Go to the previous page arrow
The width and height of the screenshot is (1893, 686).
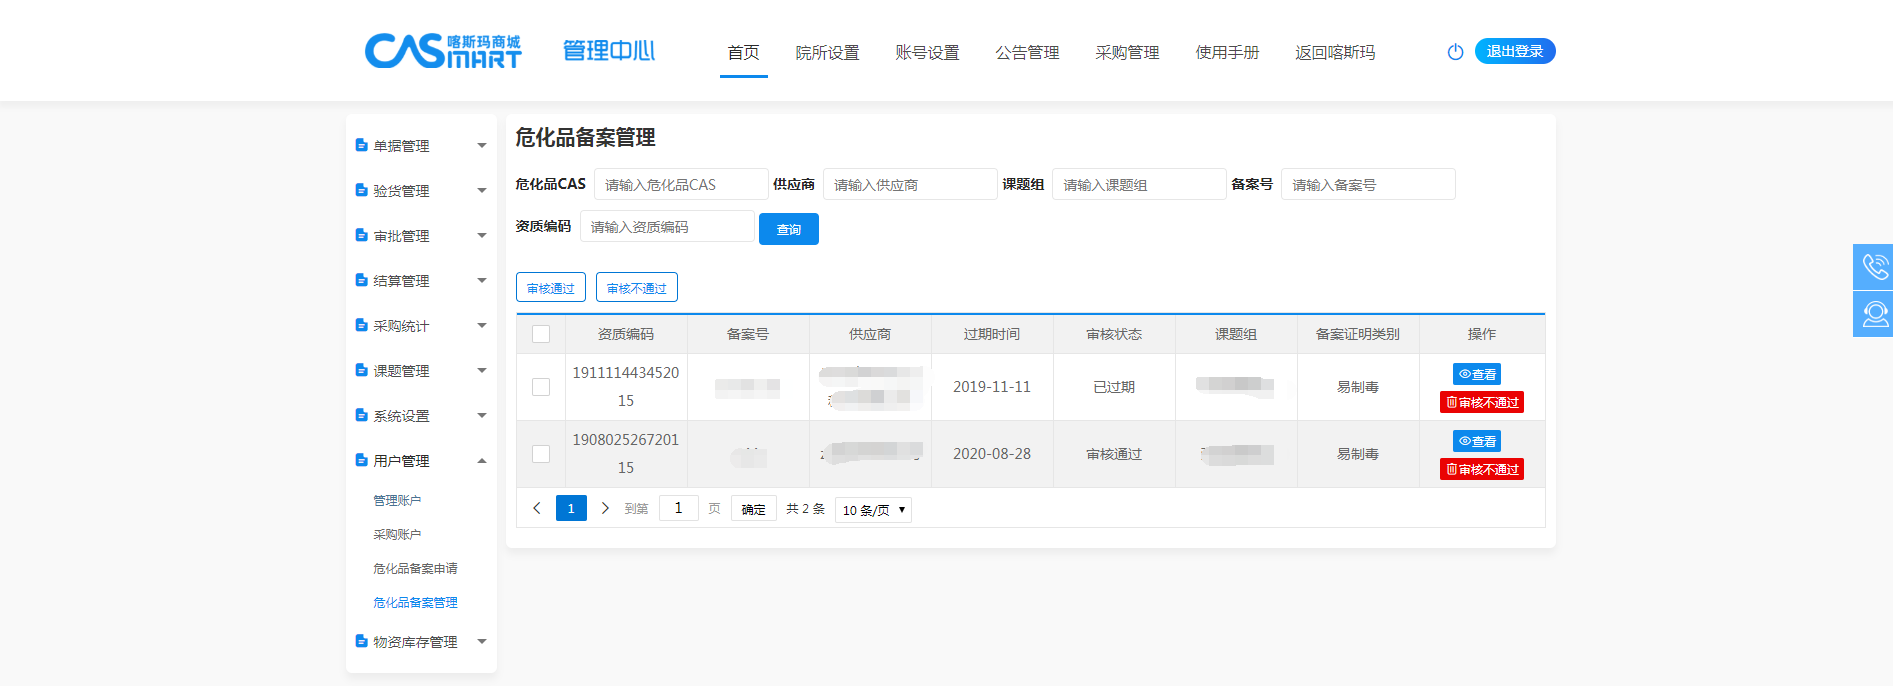[x=537, y=508]
